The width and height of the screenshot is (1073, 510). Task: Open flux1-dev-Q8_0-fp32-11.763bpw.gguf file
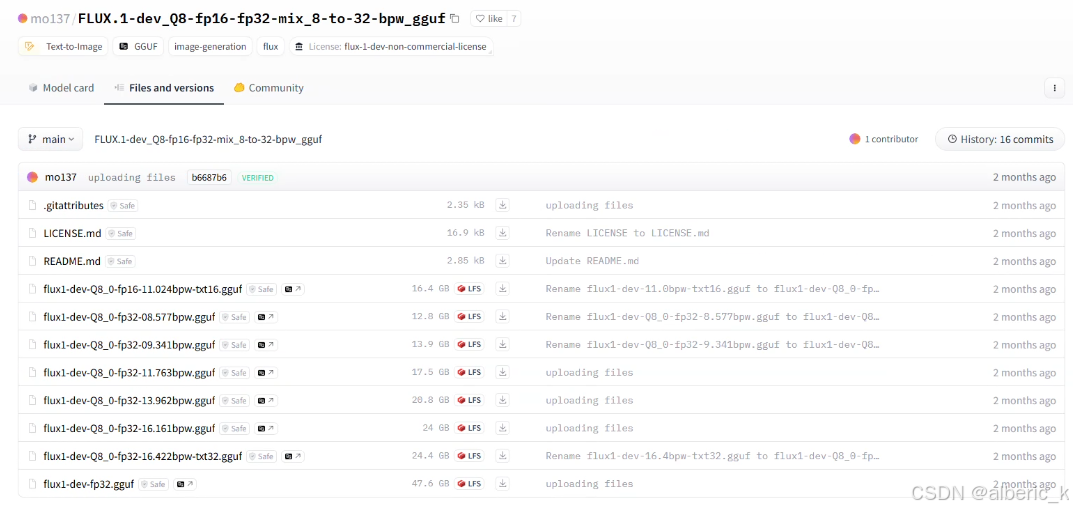(x=129, y=372)
